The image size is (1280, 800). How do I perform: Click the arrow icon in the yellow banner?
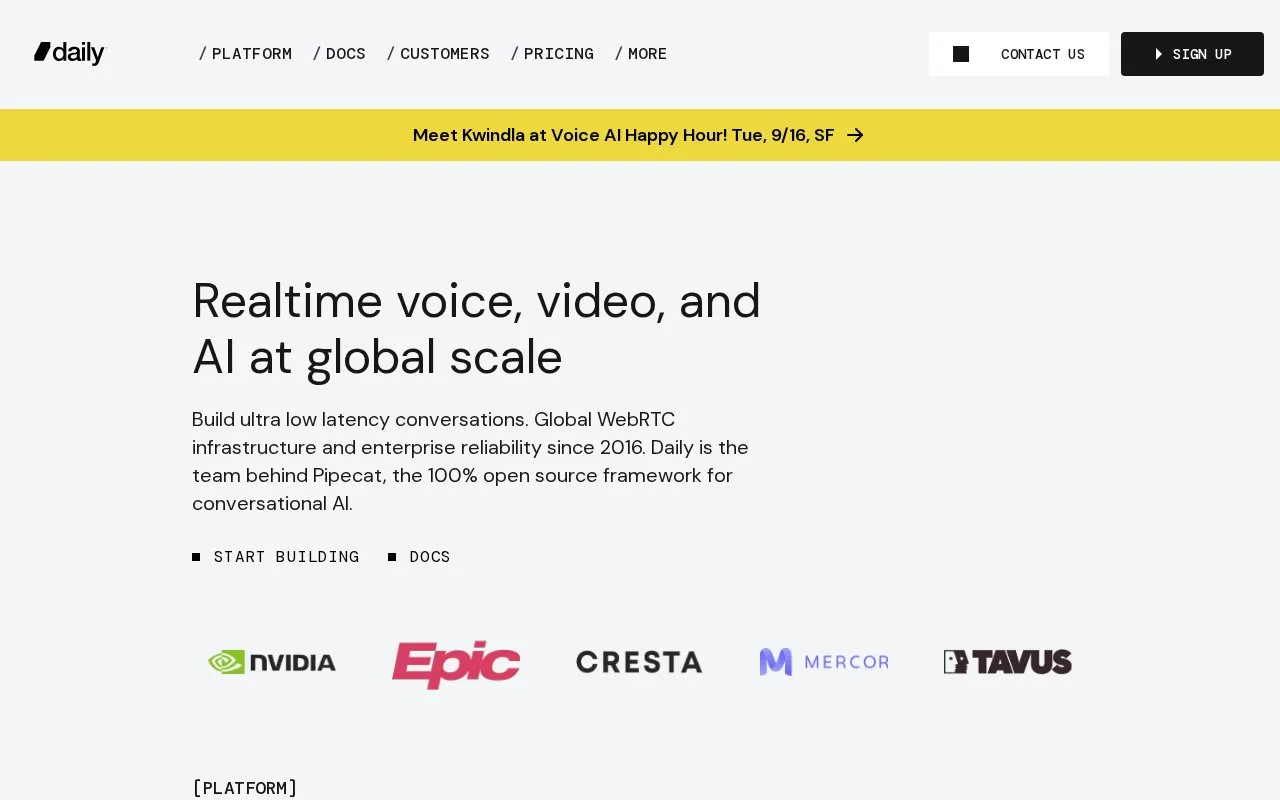coord(855,135)
